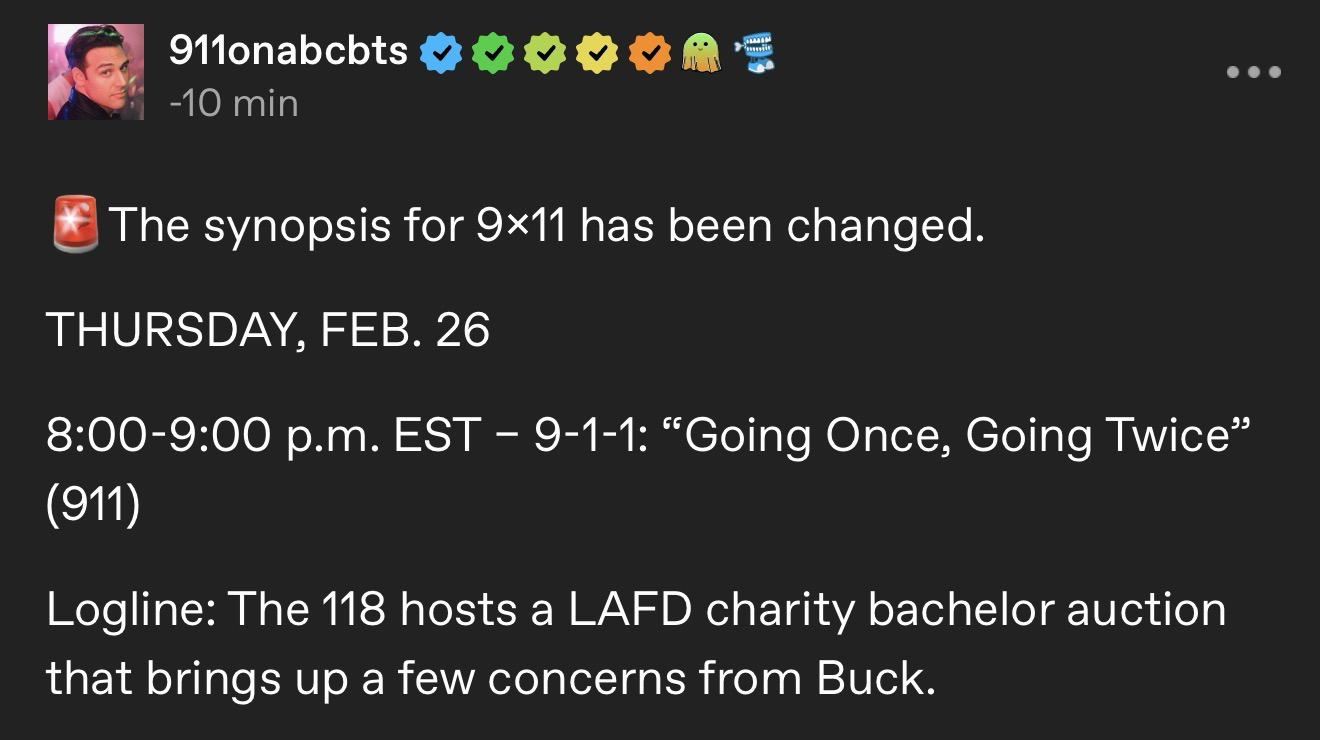Click the green ghost badge
This screenshot has height=740, width=1320.
pos(701,52)
